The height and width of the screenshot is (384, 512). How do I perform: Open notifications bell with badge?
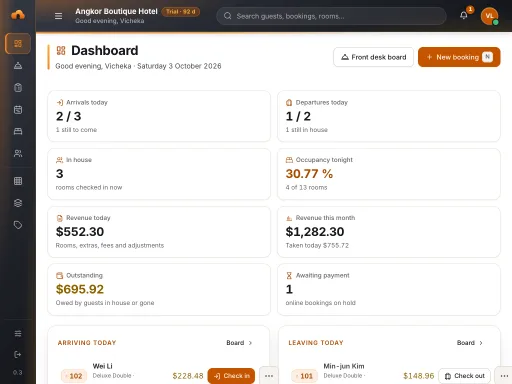click(464, 15)
